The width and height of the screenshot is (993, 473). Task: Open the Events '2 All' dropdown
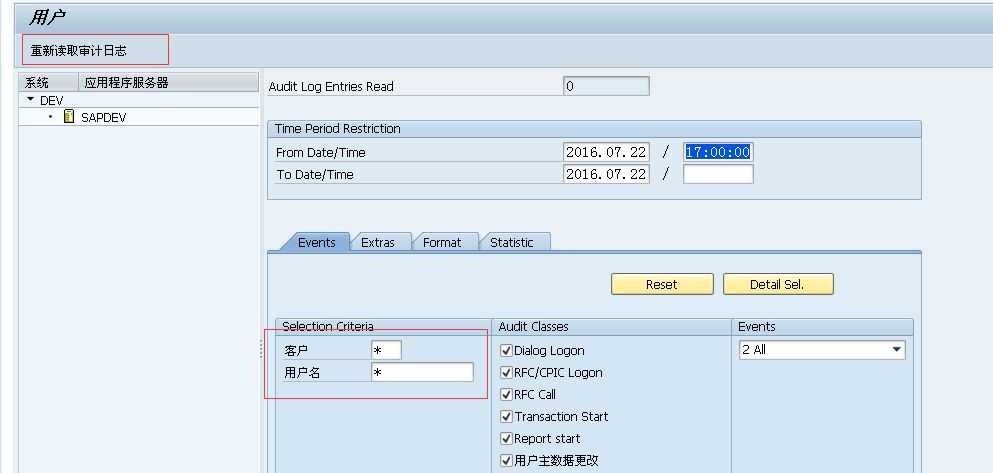[822, 350]
